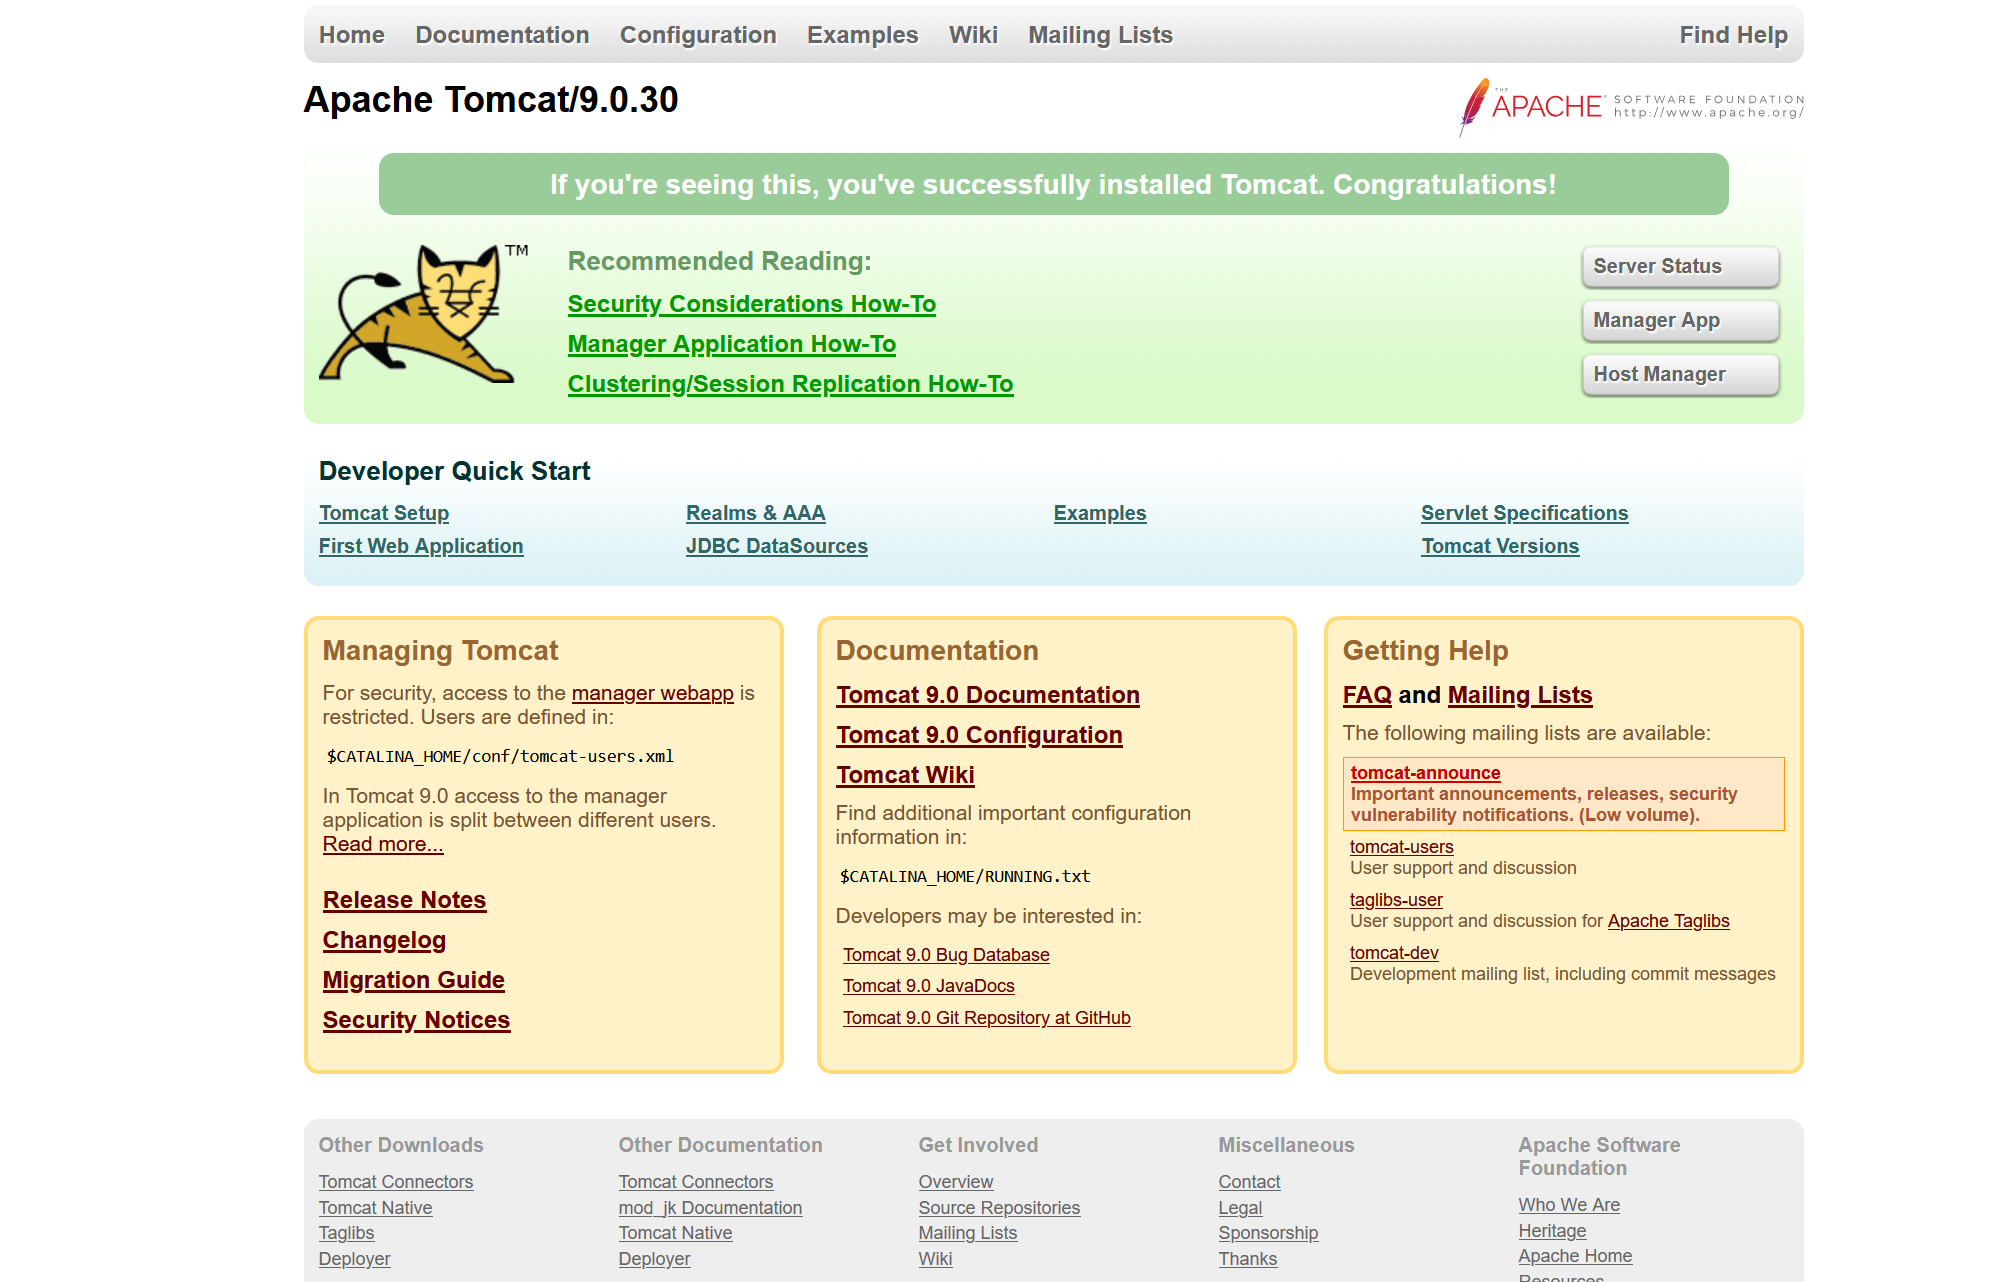The image size is (2008, 1282).
Task: Open the Sponsorship link under Miscellaneous
Action: (x=1267, y=1233)
